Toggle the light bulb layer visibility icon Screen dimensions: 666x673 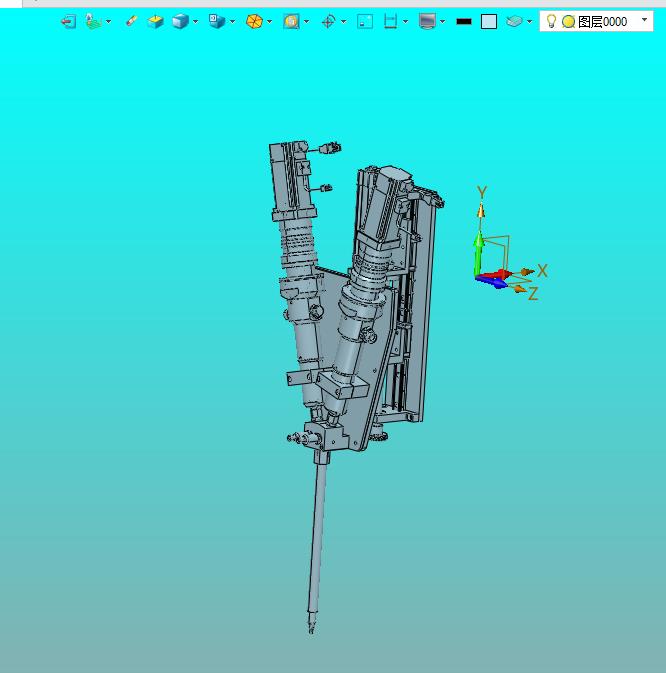tap(551, 21)
